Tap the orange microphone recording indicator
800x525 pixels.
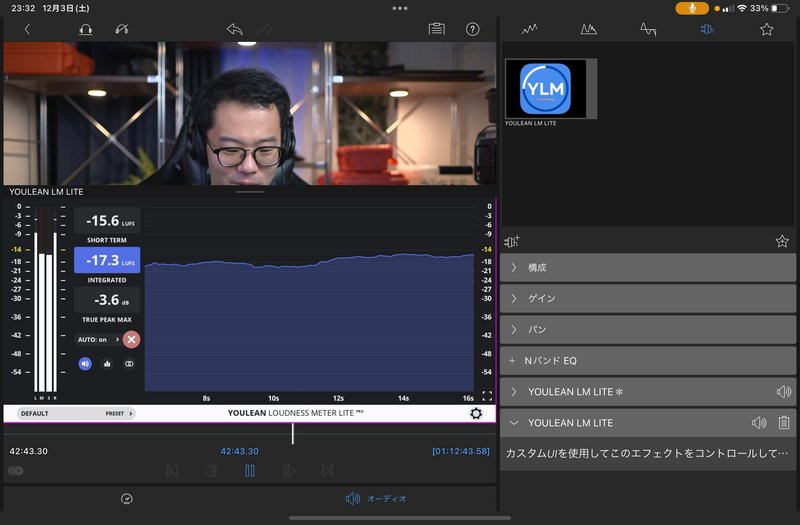(692, 8)
